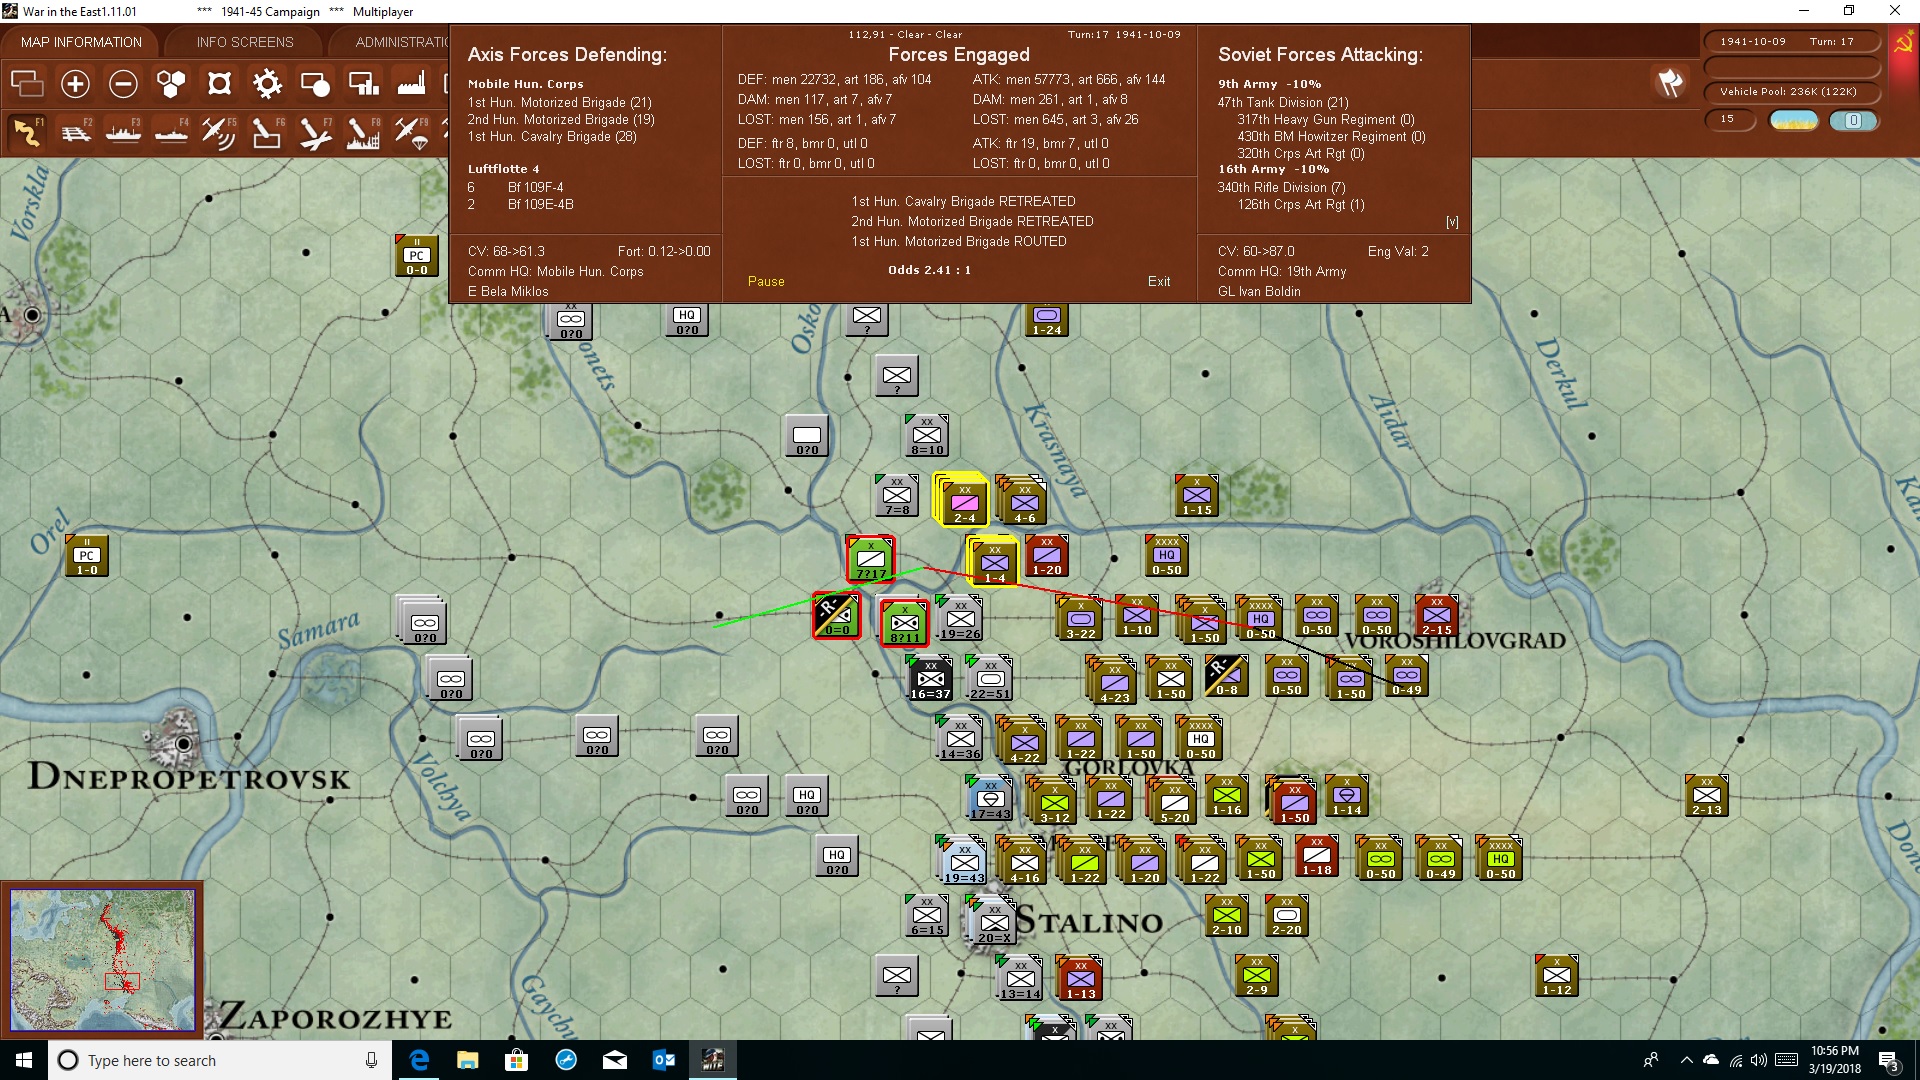The image size is (1920, 1080).
Task: Select the F6 bomb unit mode
Action: tap(267, 132)
